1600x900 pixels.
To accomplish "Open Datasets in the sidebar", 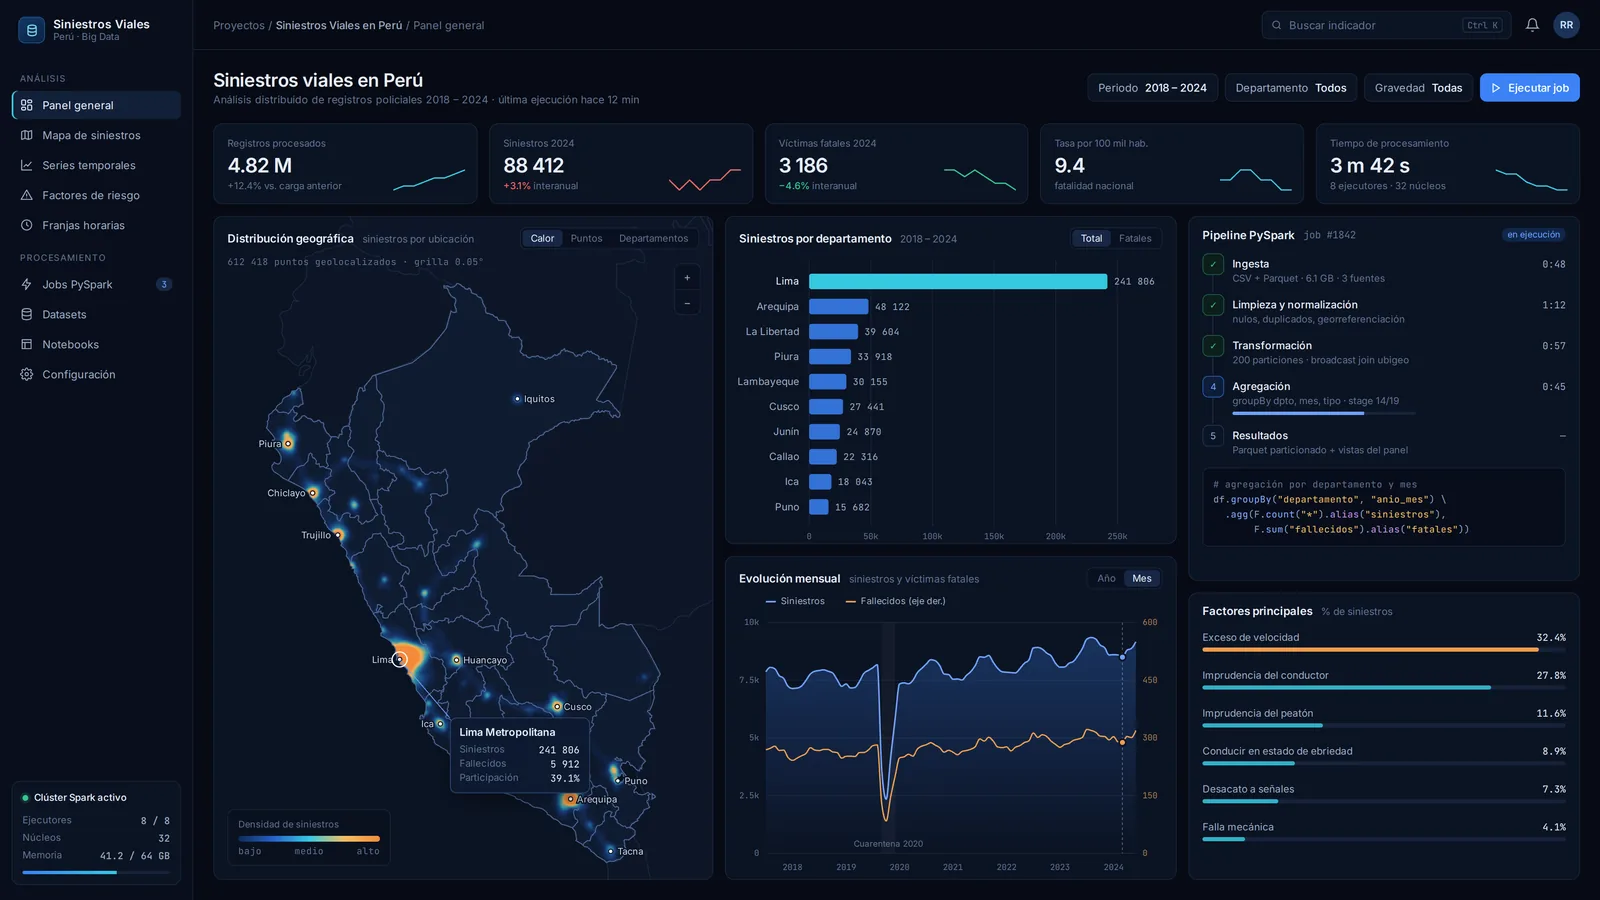I will tap(96, 314).
